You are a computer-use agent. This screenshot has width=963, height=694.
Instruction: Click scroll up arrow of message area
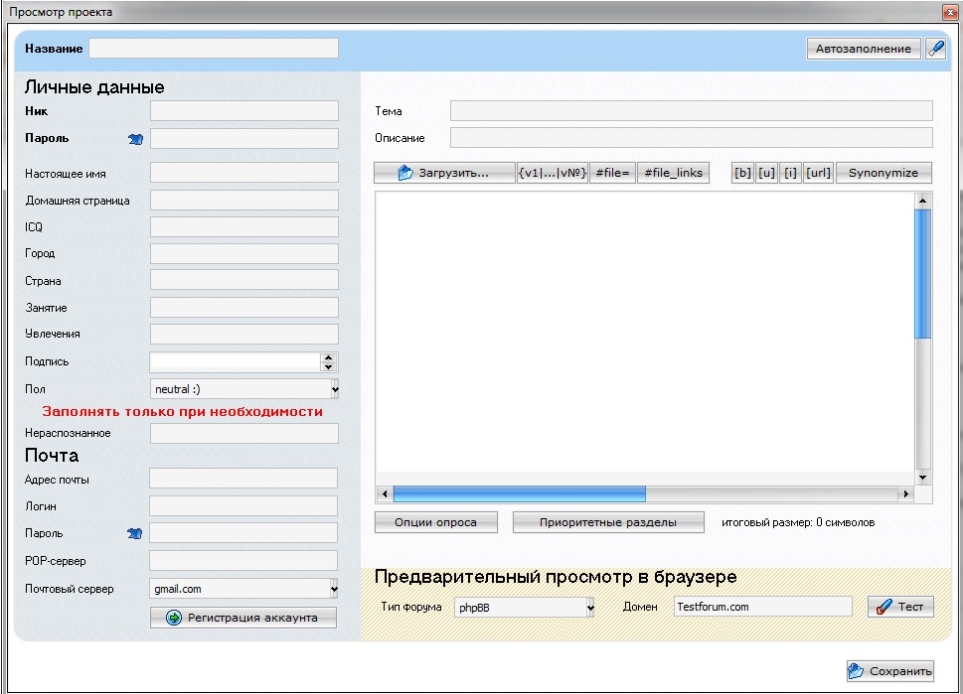pyautogui.click(x=922, y=201)
